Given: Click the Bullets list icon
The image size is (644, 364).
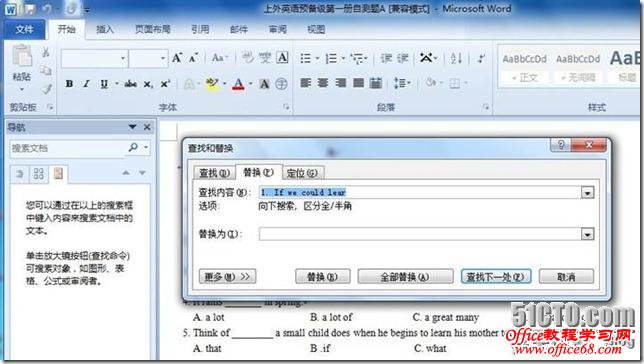Looking at the screenshot, I should [306, 58].
